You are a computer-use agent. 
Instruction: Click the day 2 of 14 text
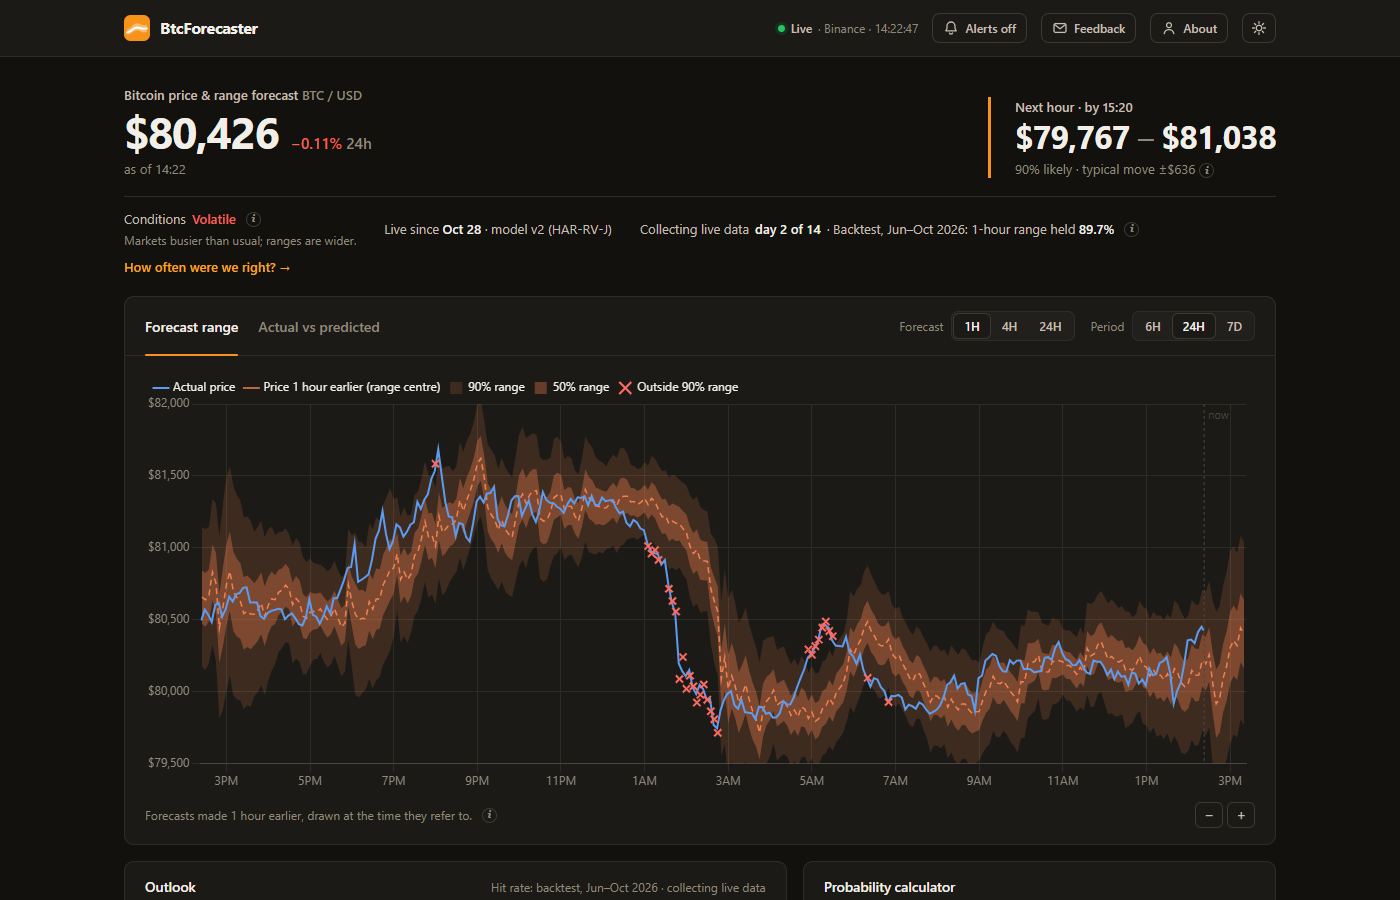point(788,229)
